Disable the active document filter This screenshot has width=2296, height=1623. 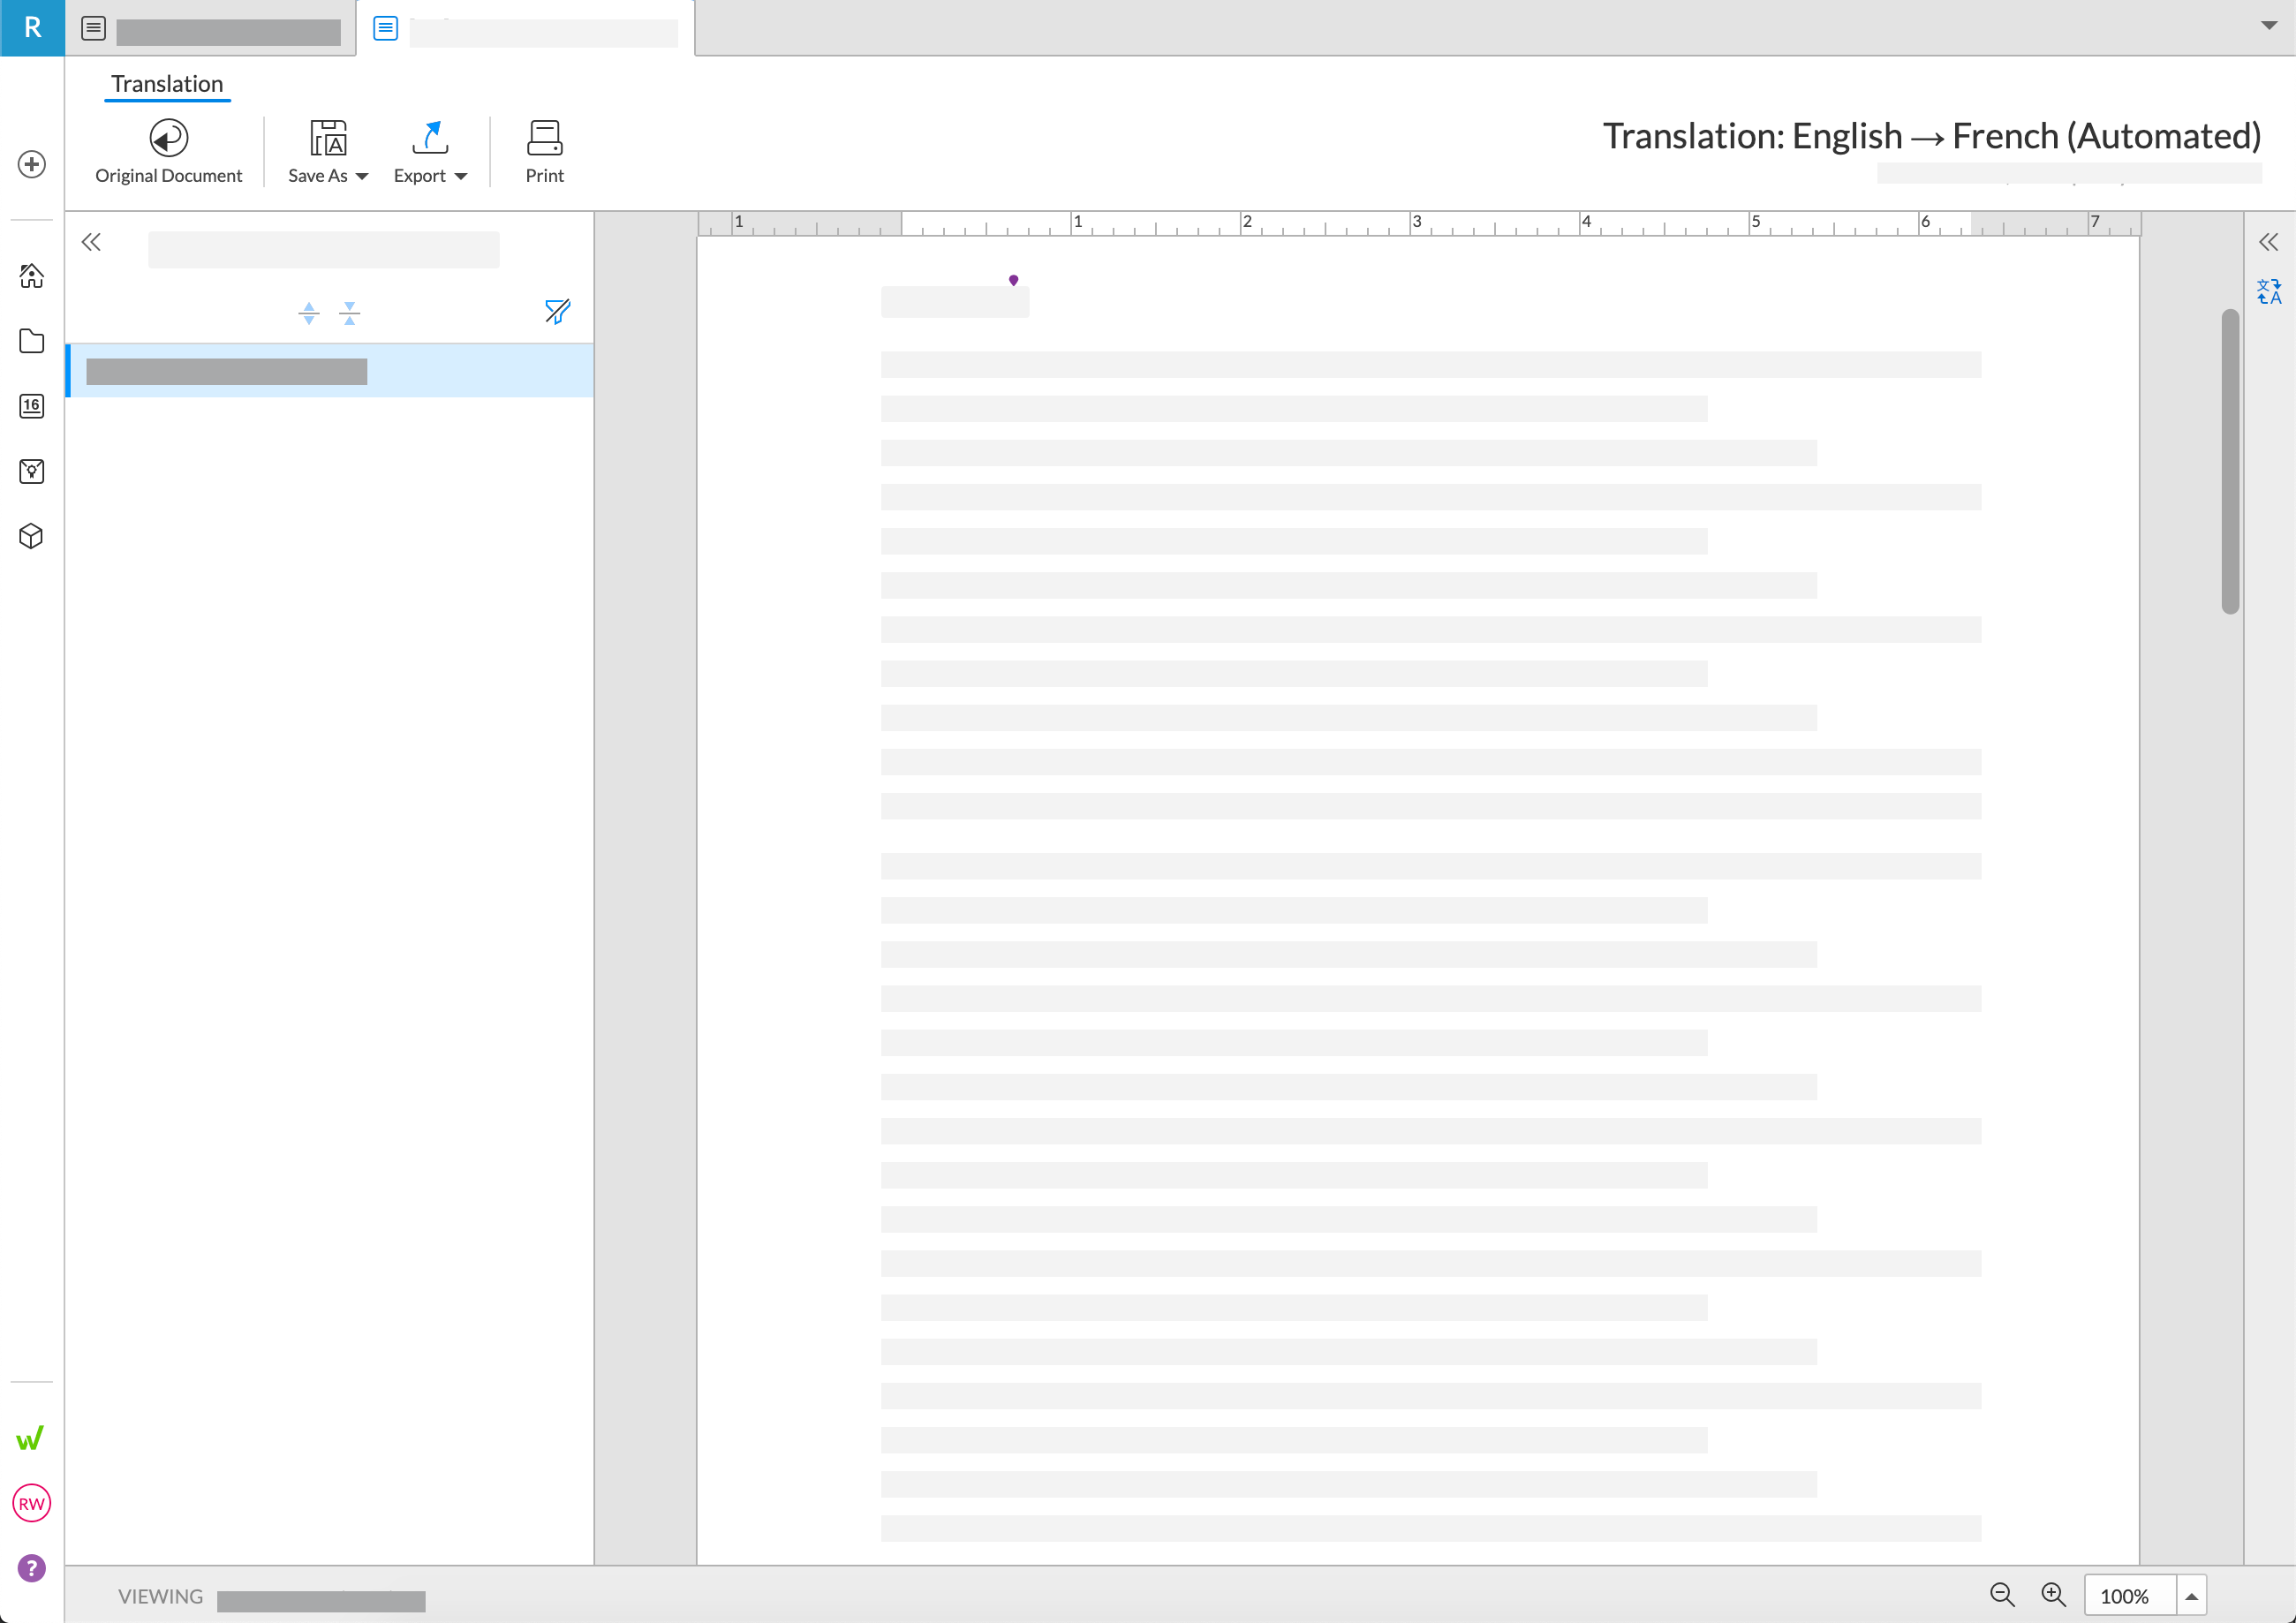pyautogui.click(x=557, y=312)
